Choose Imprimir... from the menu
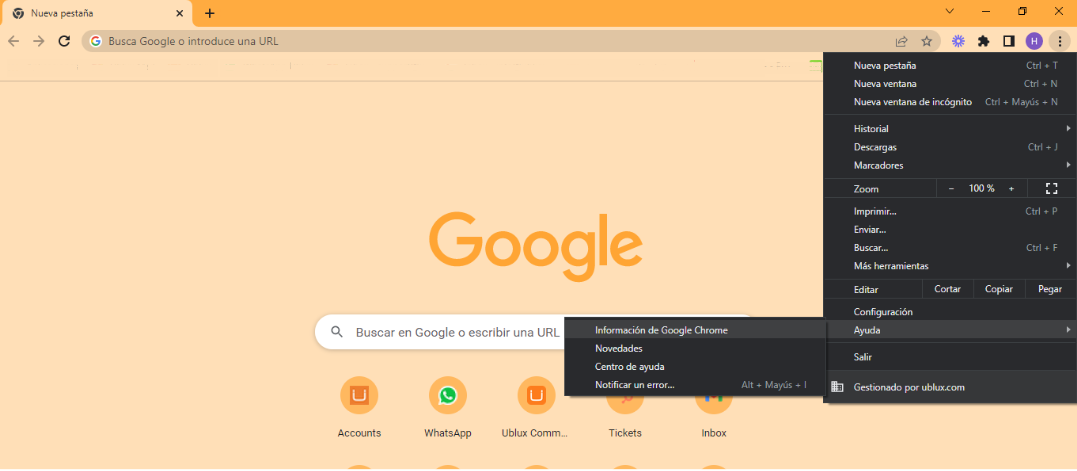The image size is (1077, 471). pyautogui.click(x=949, y=211)
